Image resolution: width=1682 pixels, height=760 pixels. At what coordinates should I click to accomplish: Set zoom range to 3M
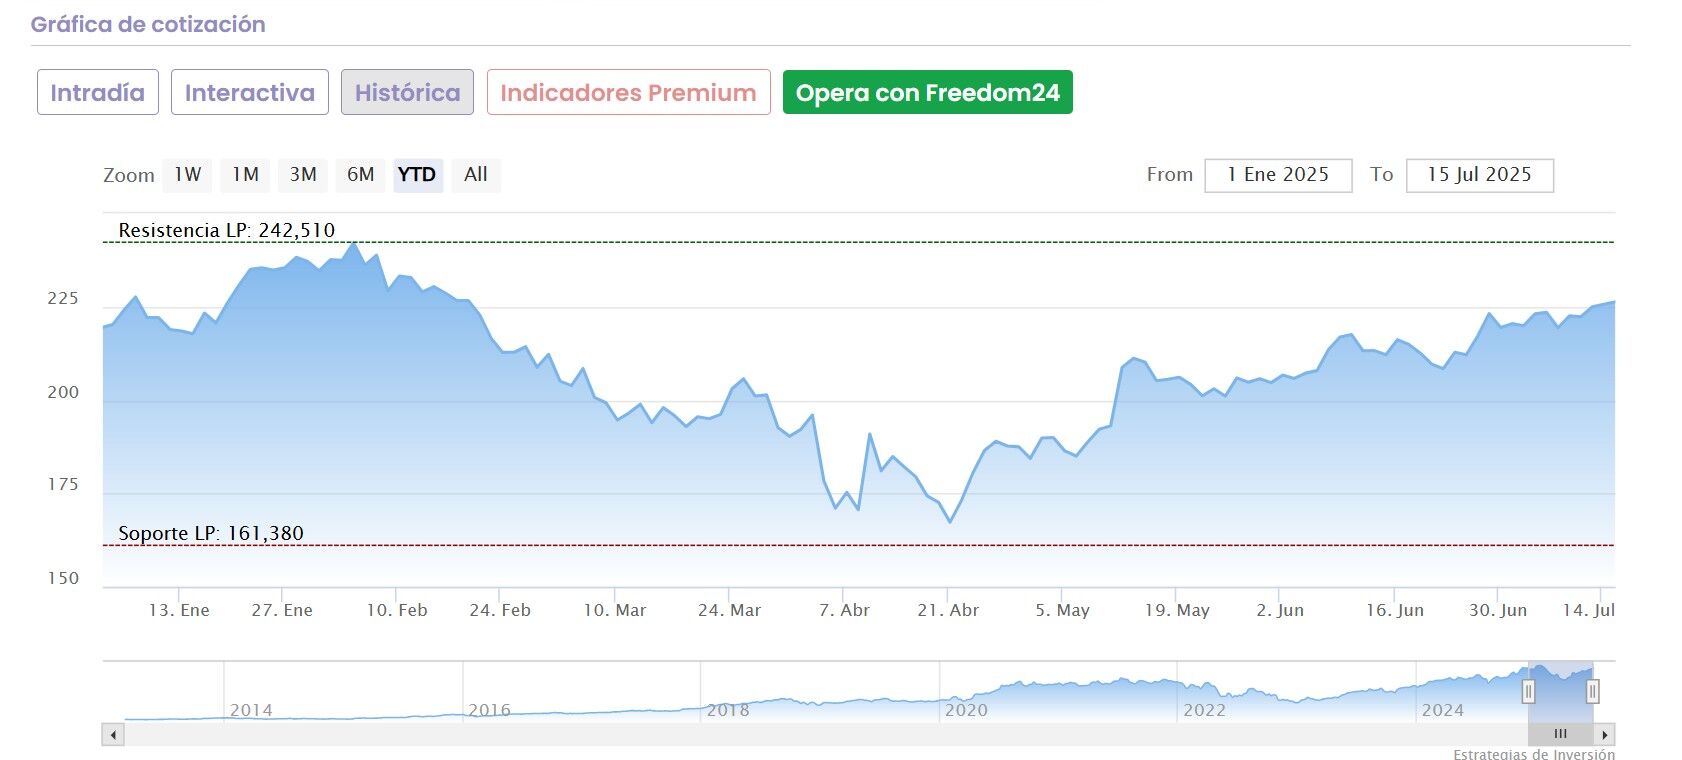click(x=303, y=175)
